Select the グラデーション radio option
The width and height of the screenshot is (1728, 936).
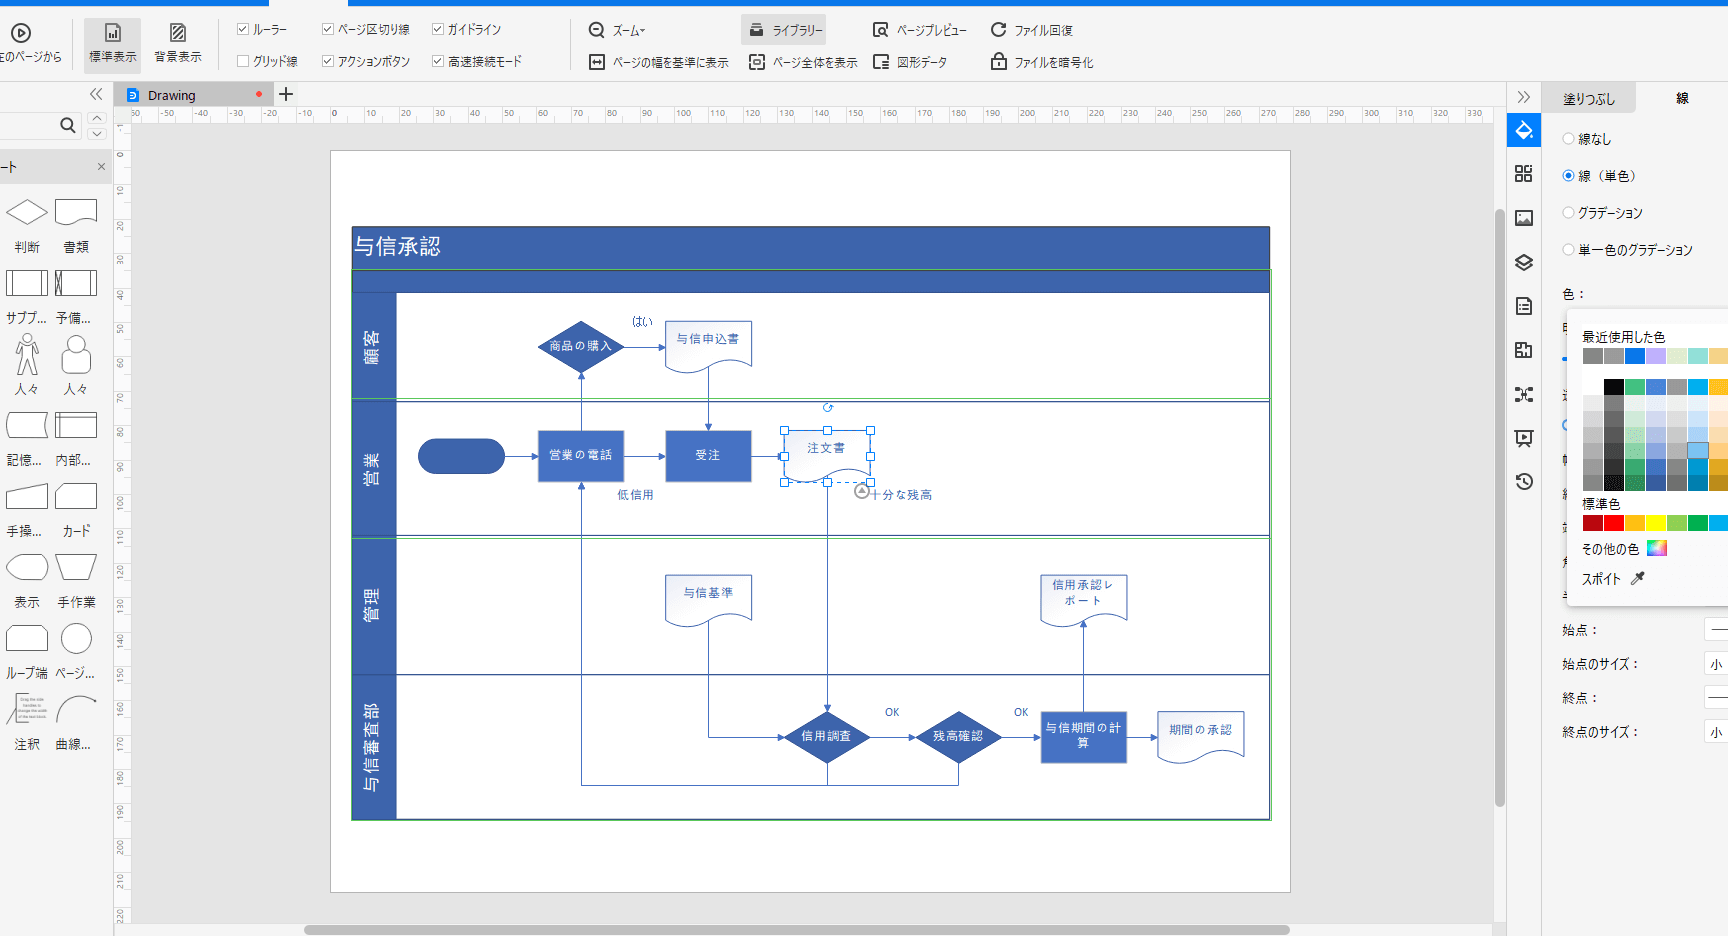1568,213
